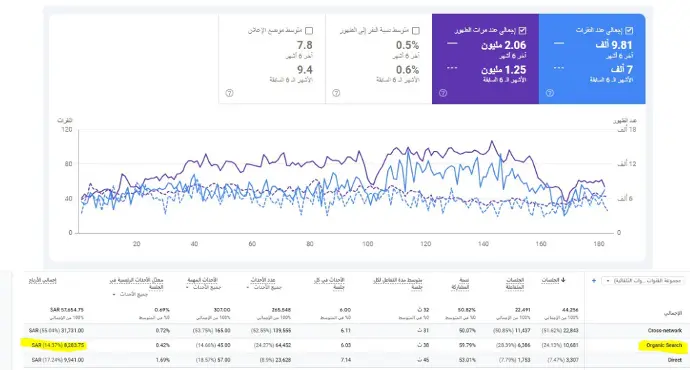This screenshot has height=370, width=690.
Task: Click Direct sessions value 3,307
Action: 572,360
